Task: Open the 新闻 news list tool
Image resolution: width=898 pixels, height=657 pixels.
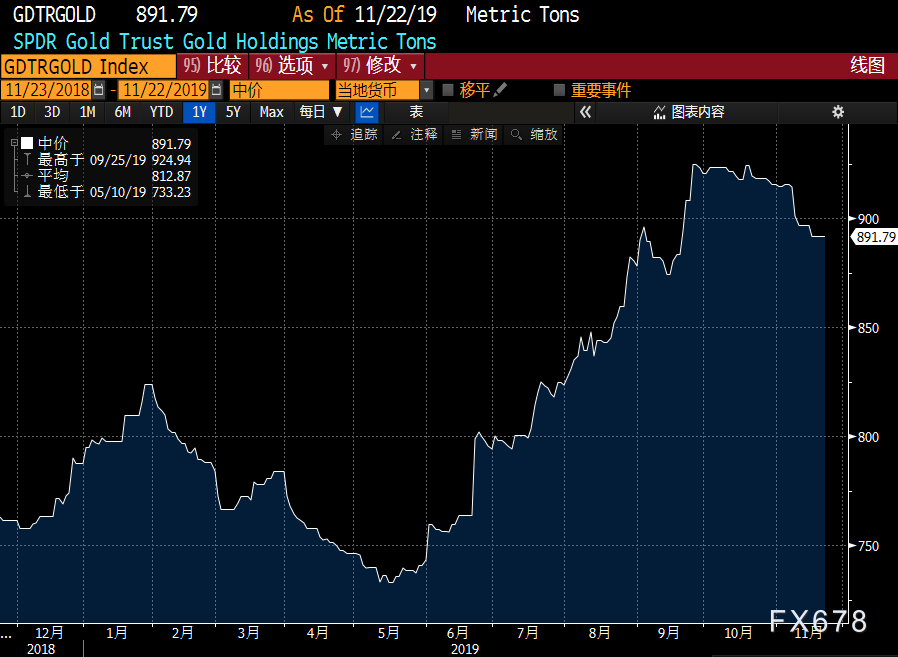Action: point(474,135)
